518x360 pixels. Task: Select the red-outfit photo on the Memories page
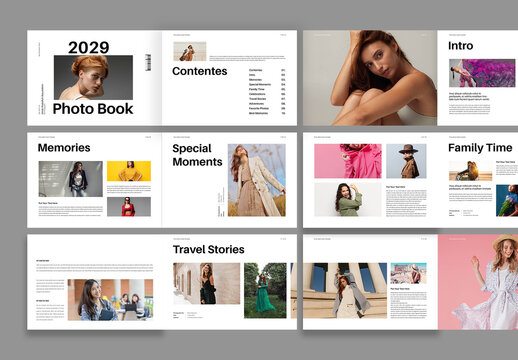tap(129, 207)
